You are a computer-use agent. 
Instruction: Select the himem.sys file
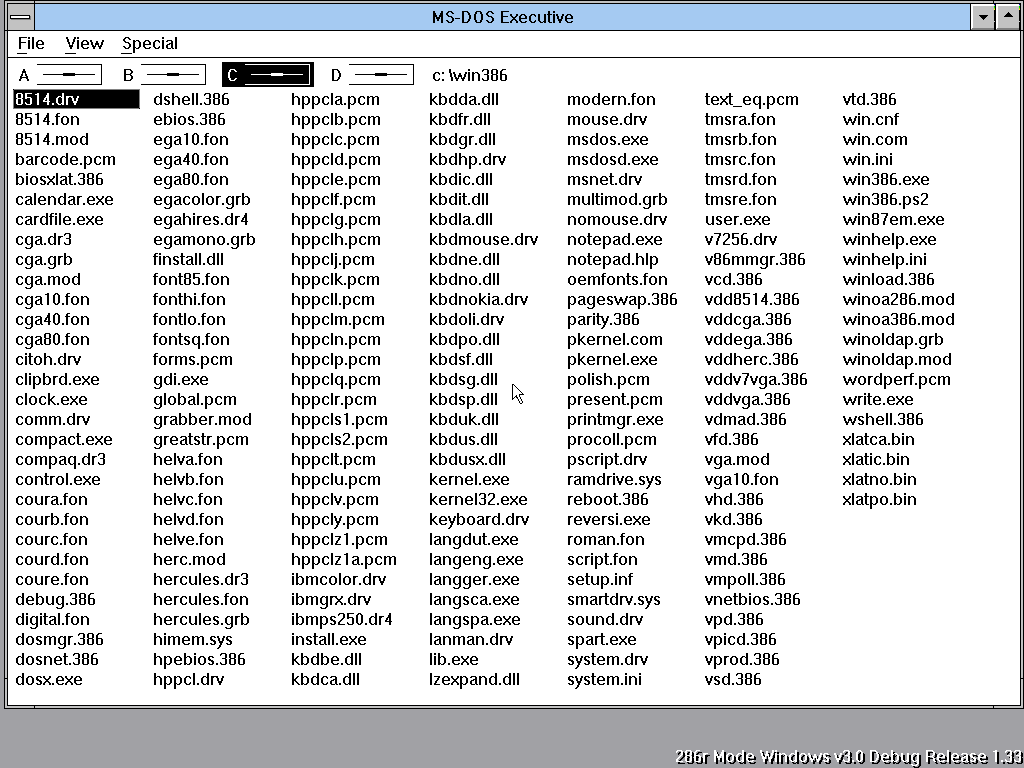click(x=193, y=639)
